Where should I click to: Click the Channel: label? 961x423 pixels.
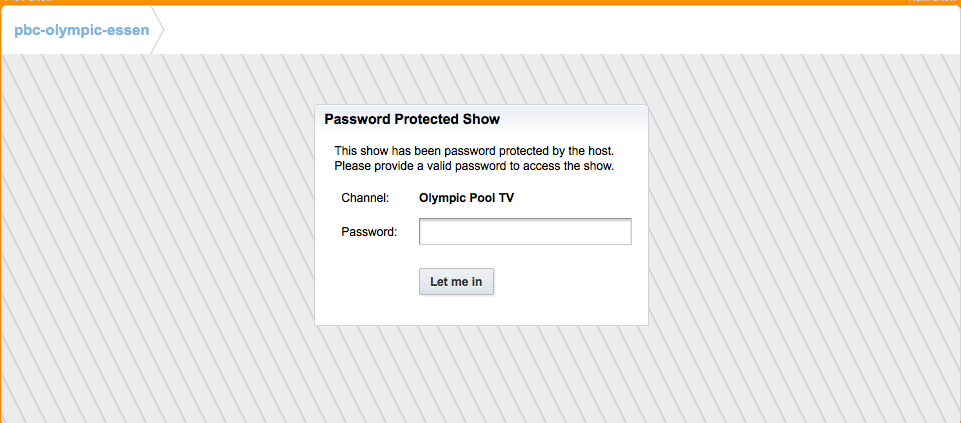[365, 198]
